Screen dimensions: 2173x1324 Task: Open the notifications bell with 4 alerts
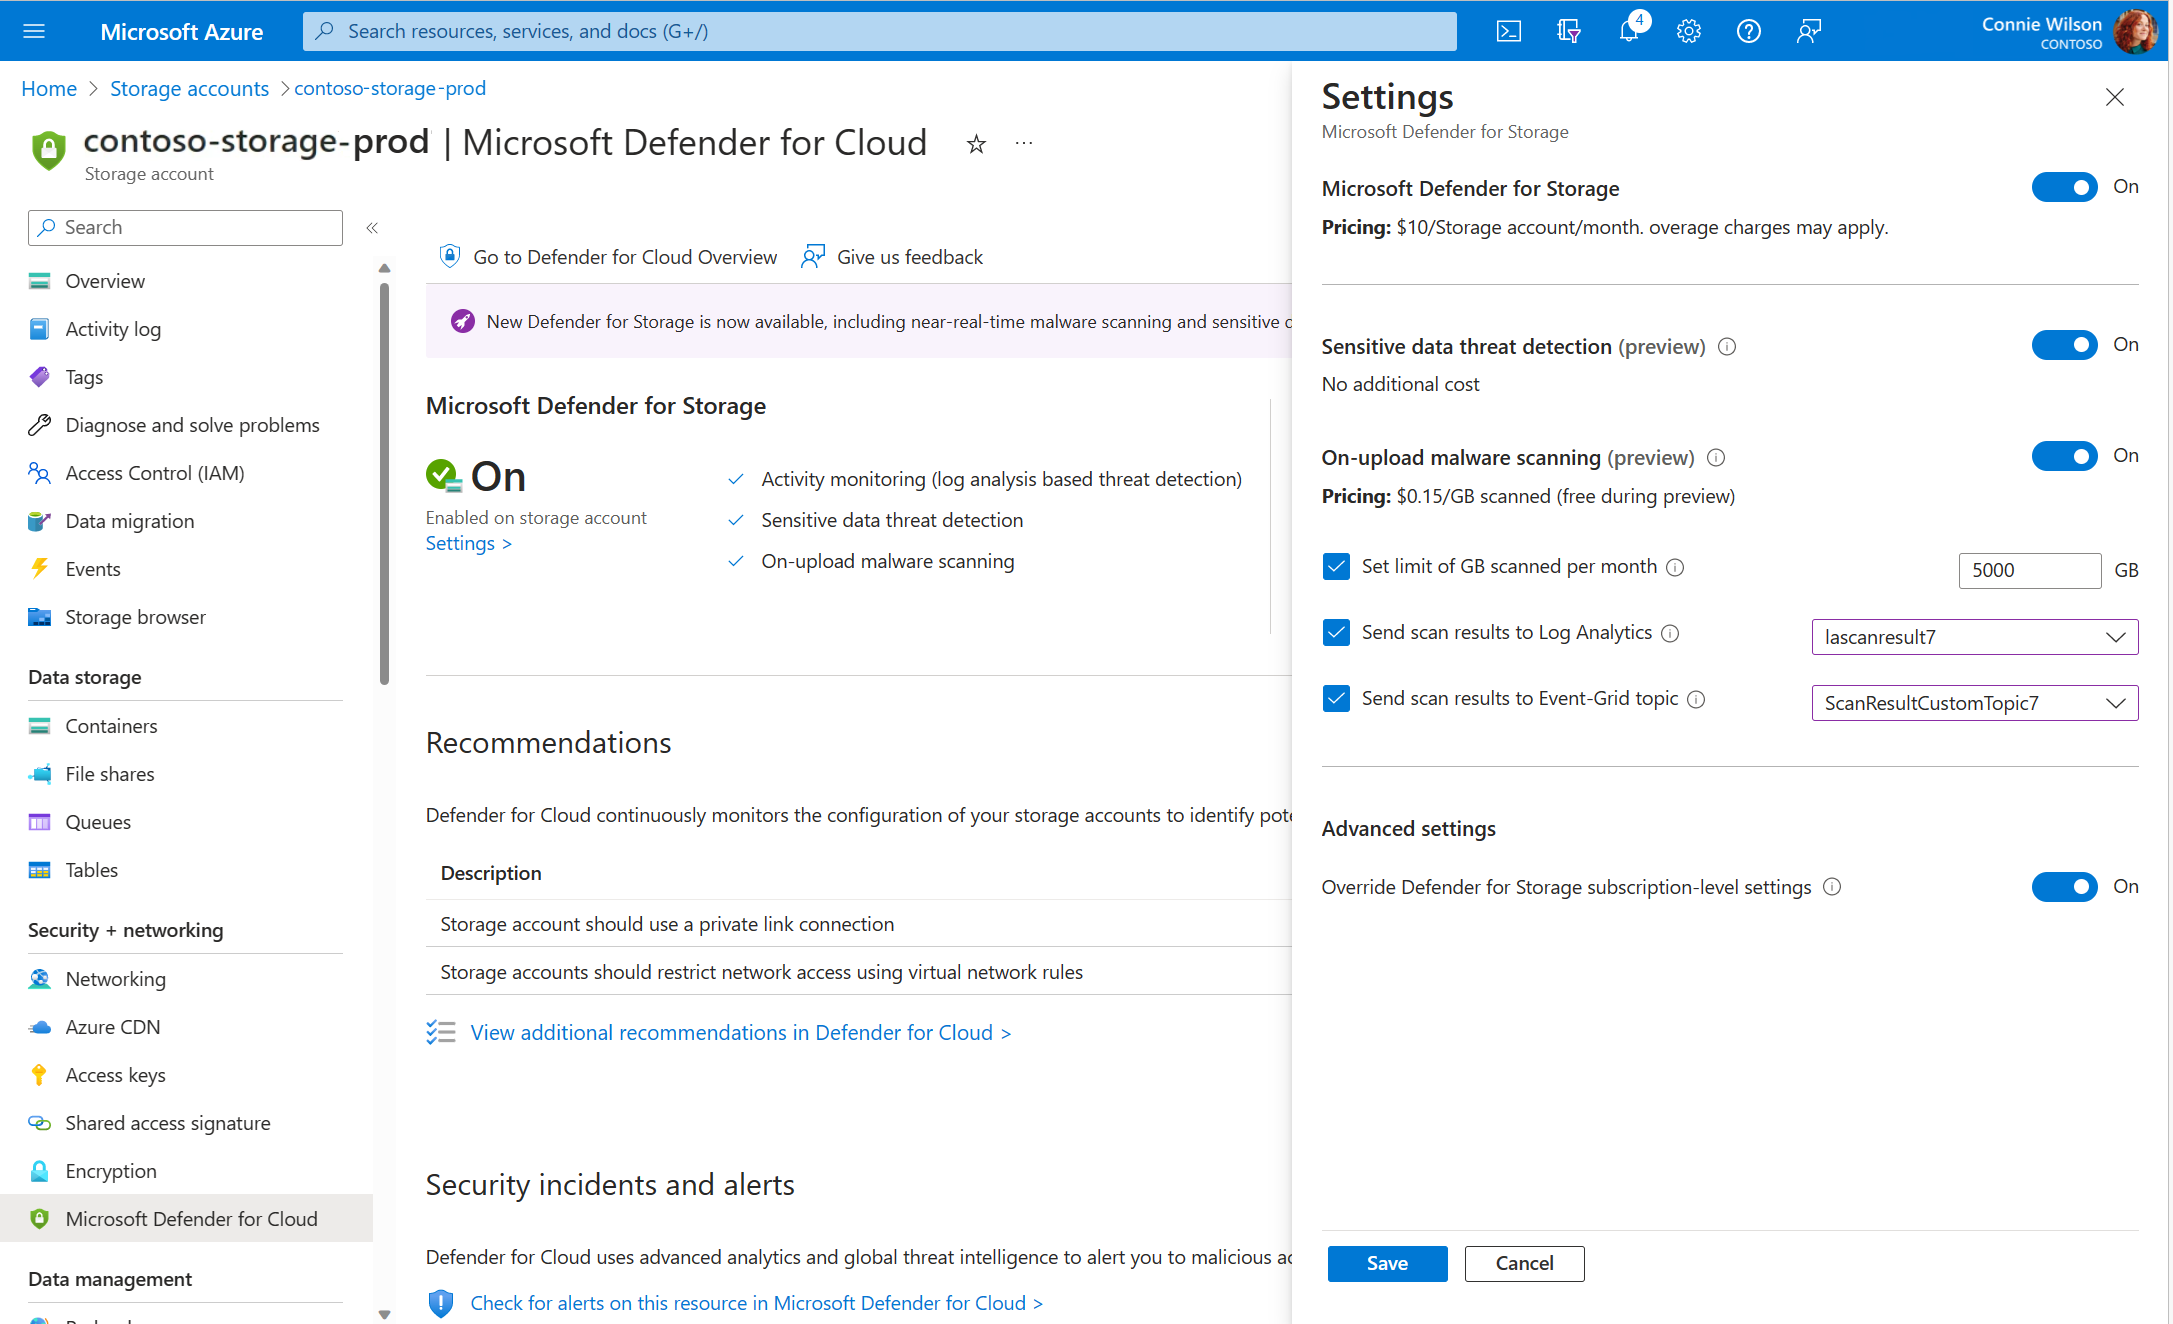tap(1628, 31)
